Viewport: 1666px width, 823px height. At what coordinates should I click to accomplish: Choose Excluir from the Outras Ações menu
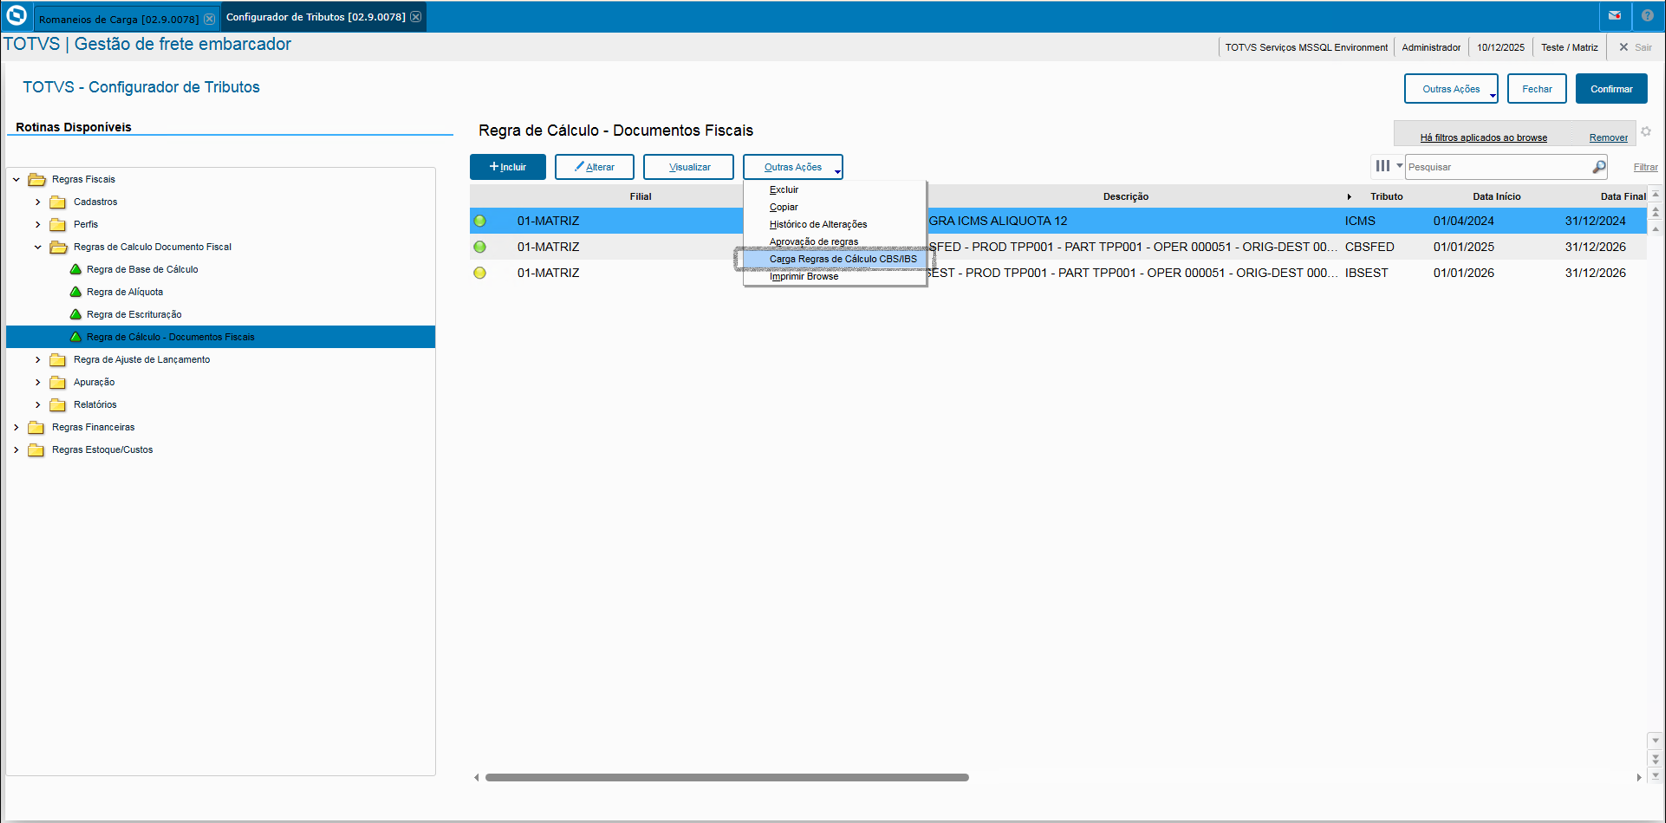coord(784,190)
